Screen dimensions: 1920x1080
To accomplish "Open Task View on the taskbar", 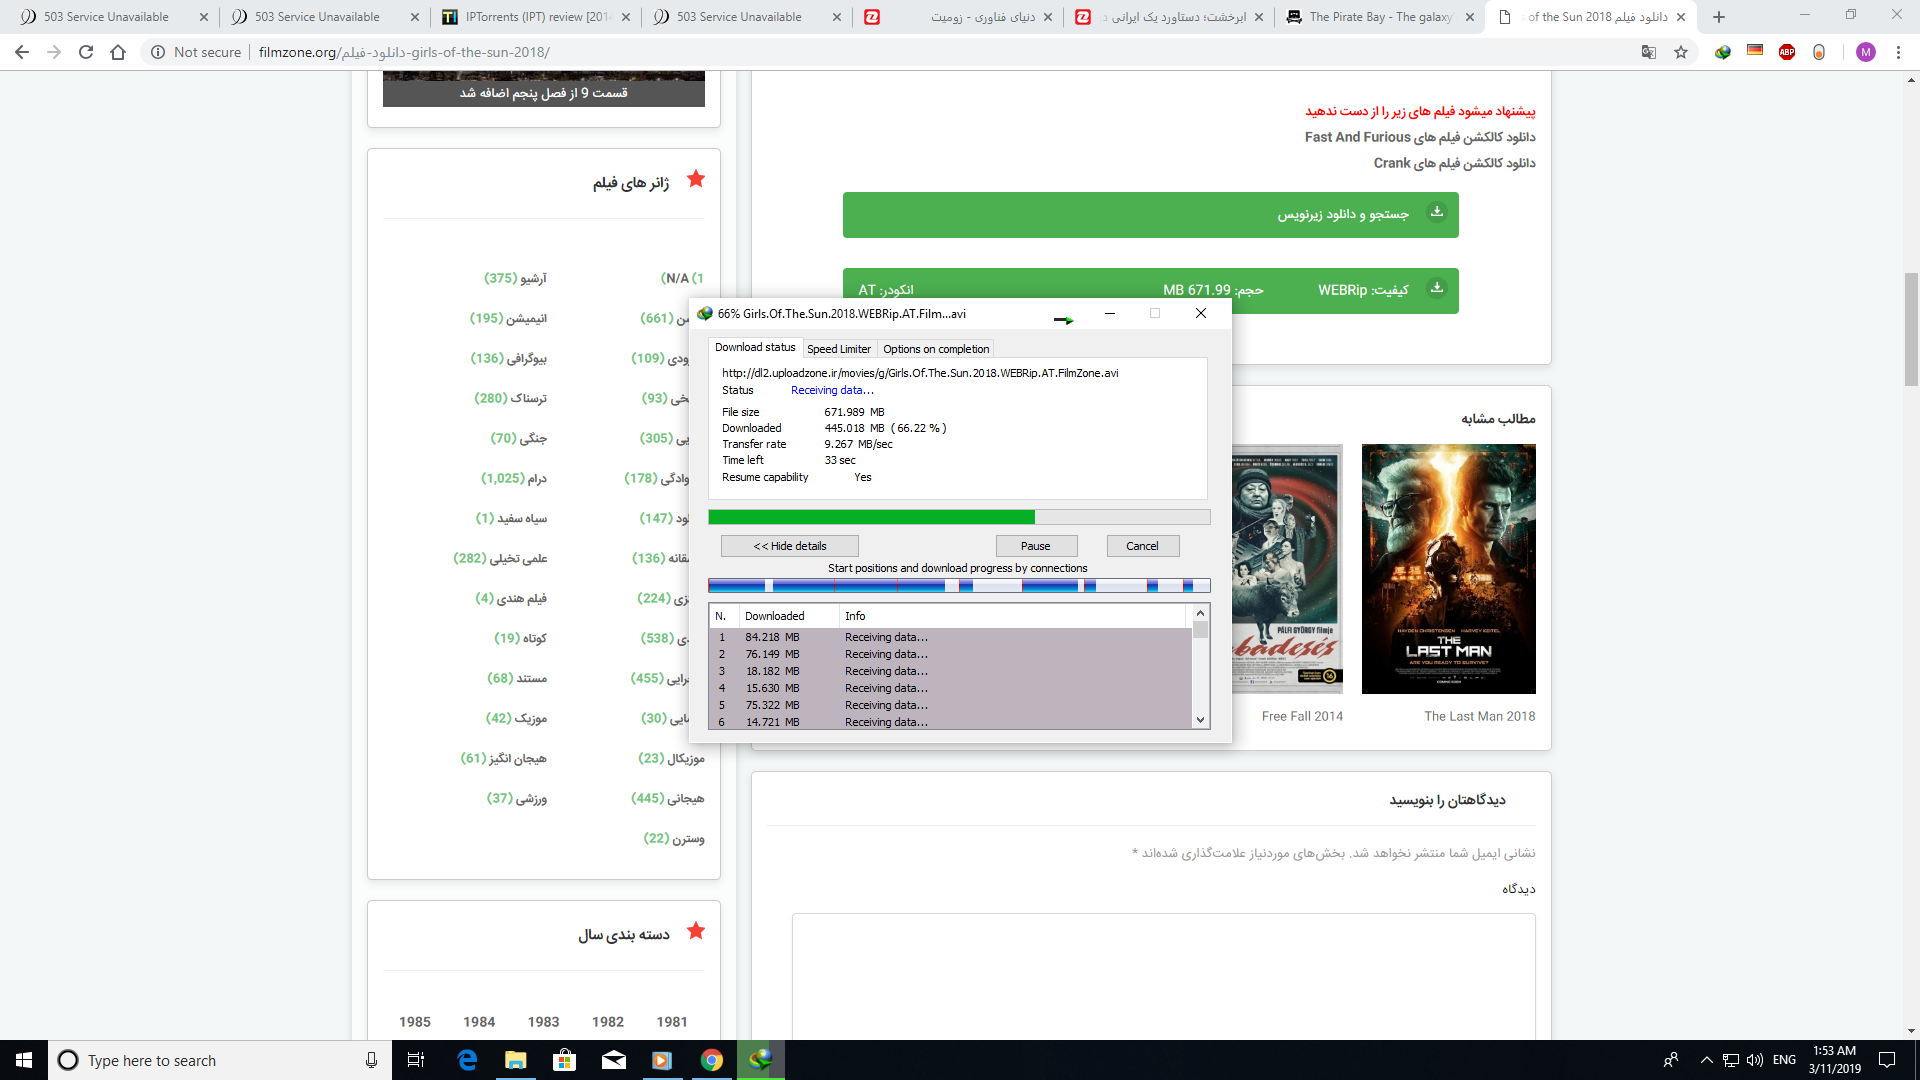I will 416,1060.
